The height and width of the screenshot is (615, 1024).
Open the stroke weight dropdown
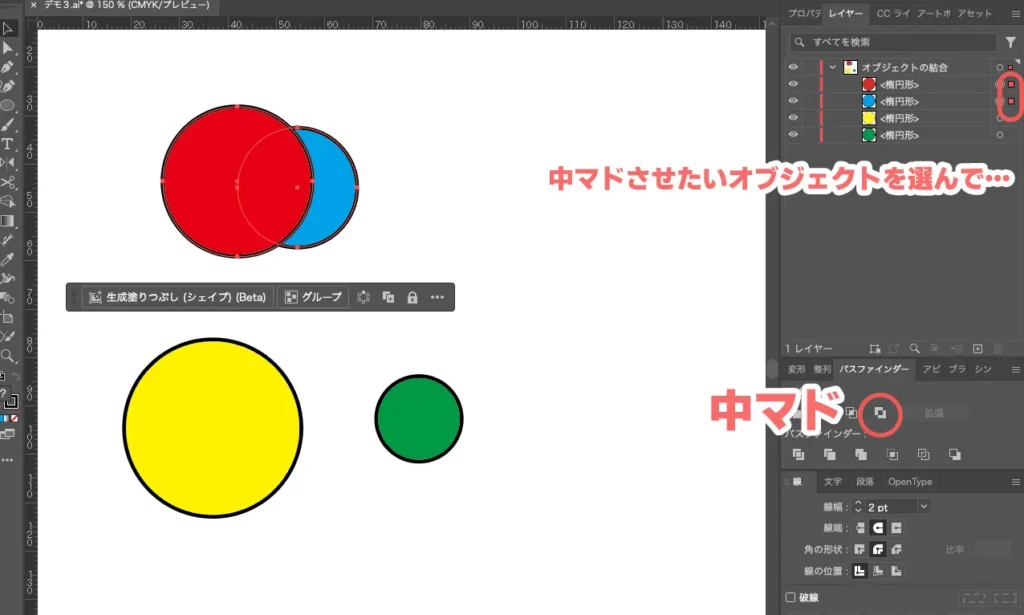[x=923, y=507]
